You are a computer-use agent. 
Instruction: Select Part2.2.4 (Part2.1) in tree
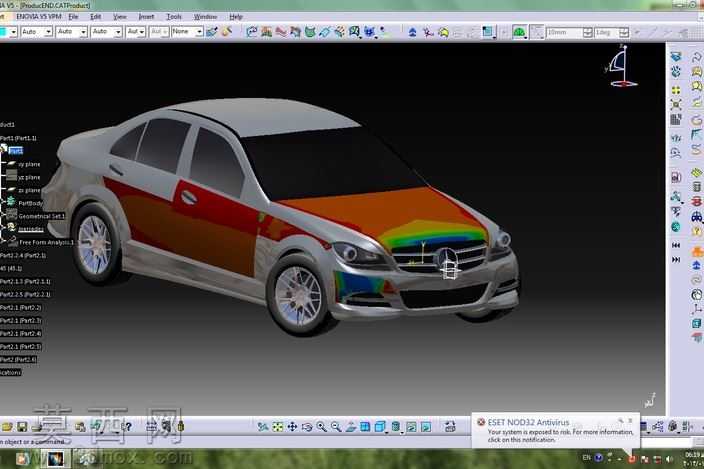point(23,255)
